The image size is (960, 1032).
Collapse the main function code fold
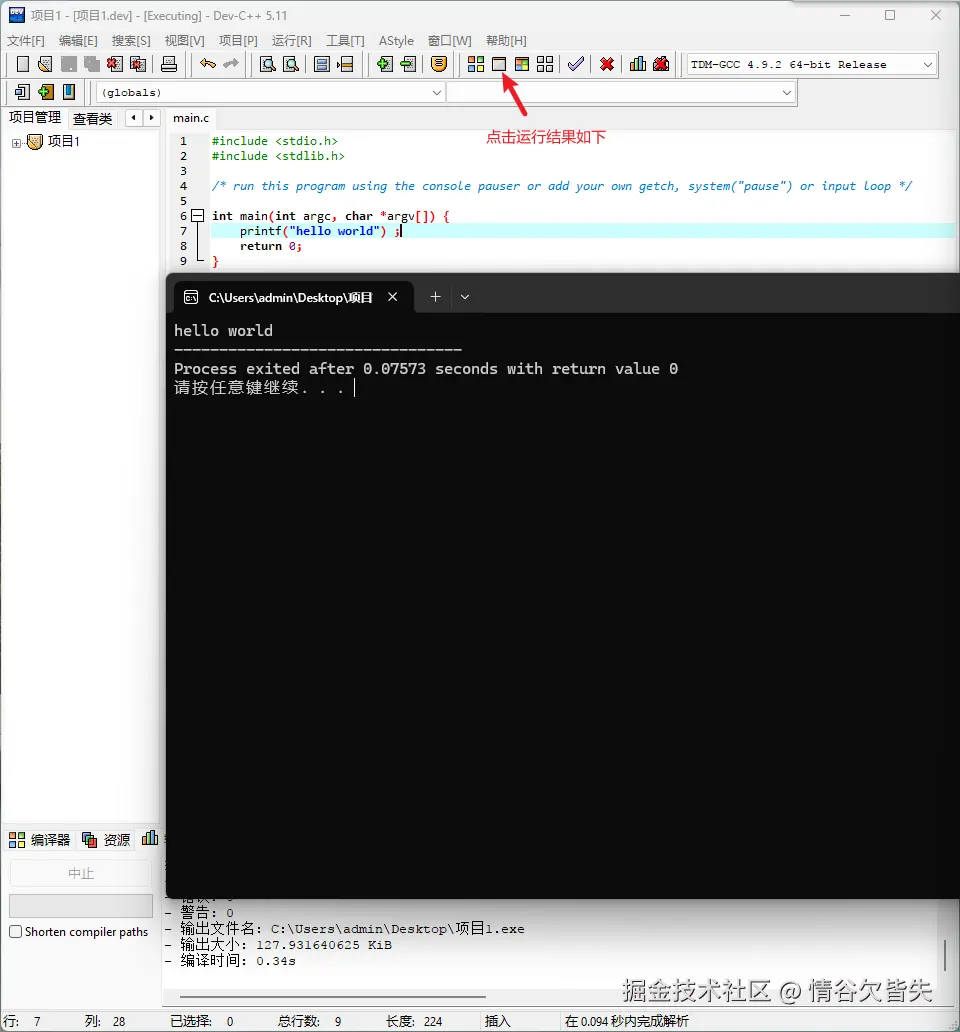tap(197, 215)
